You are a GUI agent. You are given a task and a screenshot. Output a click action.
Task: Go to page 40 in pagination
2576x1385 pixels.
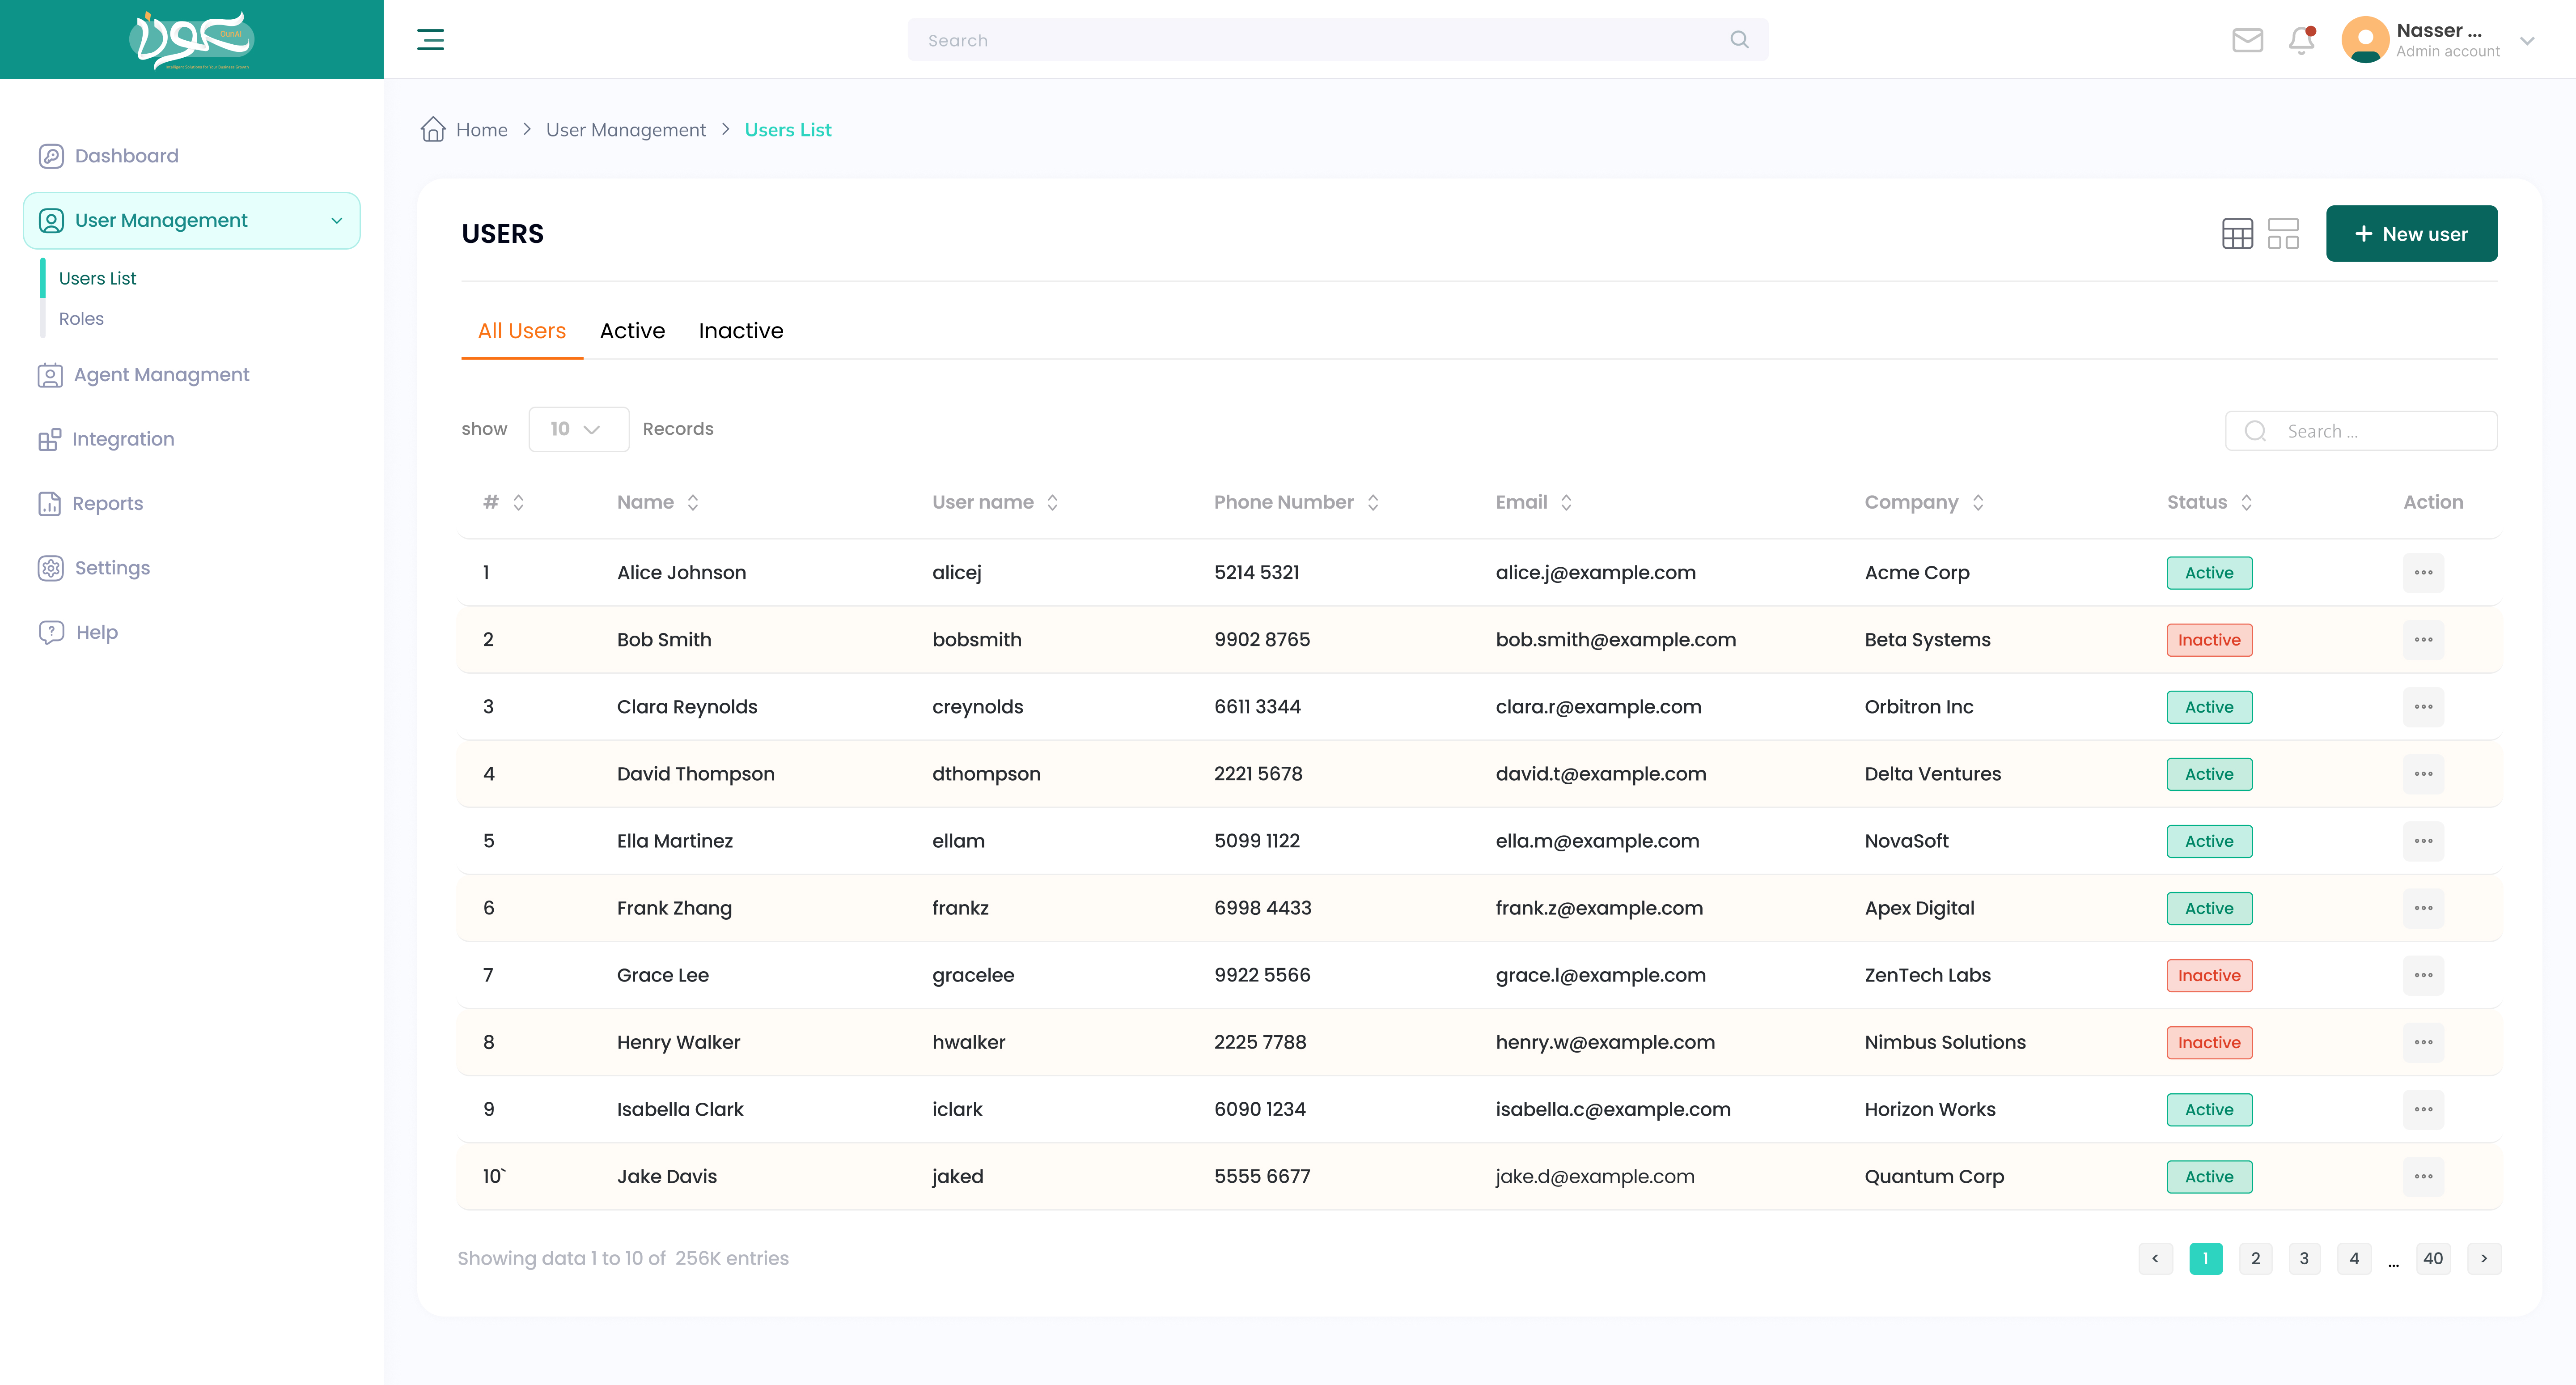point(2432,1258)
